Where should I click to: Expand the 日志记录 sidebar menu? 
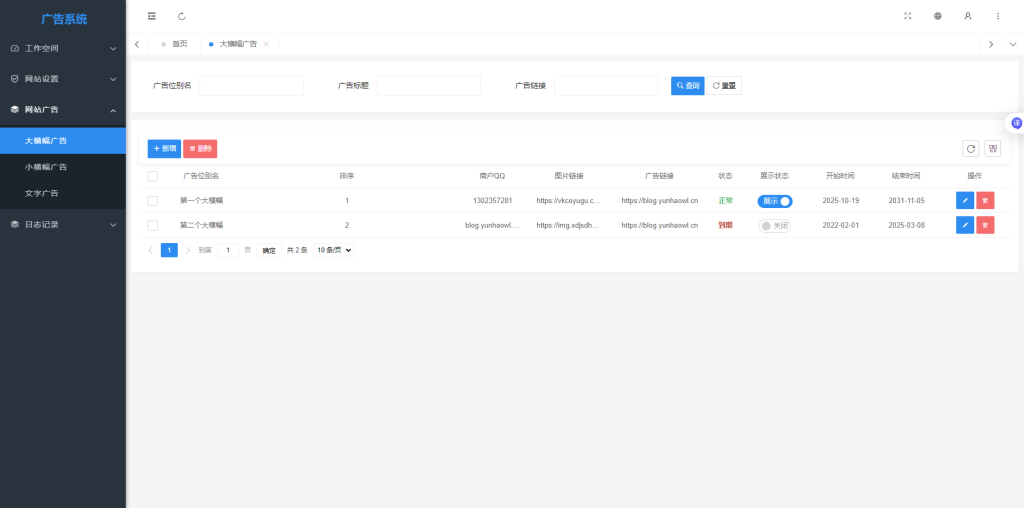(63, 225)
